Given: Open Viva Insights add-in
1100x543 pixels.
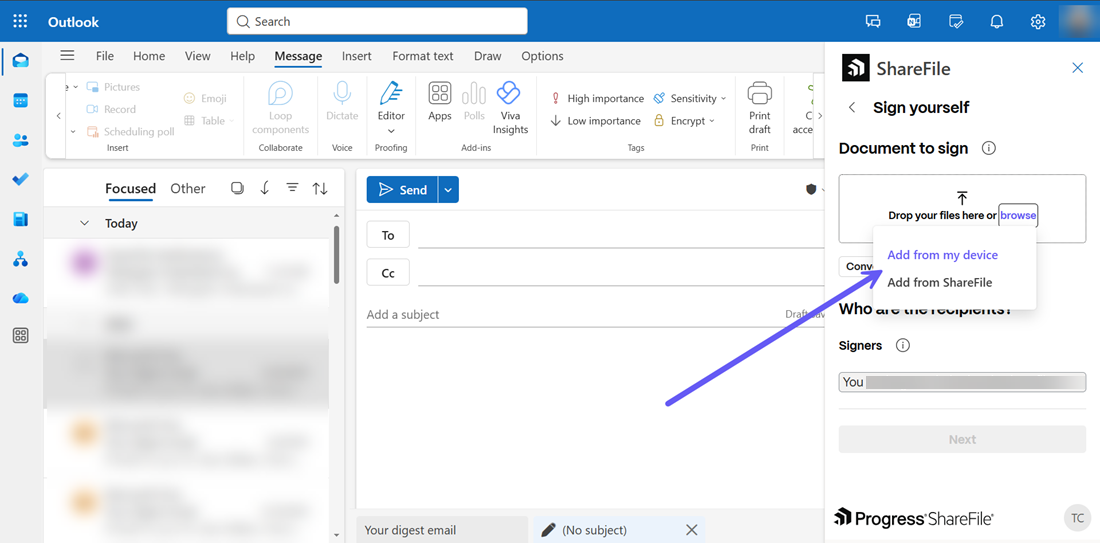Looking at the screenshot, I should click(510, 108).
